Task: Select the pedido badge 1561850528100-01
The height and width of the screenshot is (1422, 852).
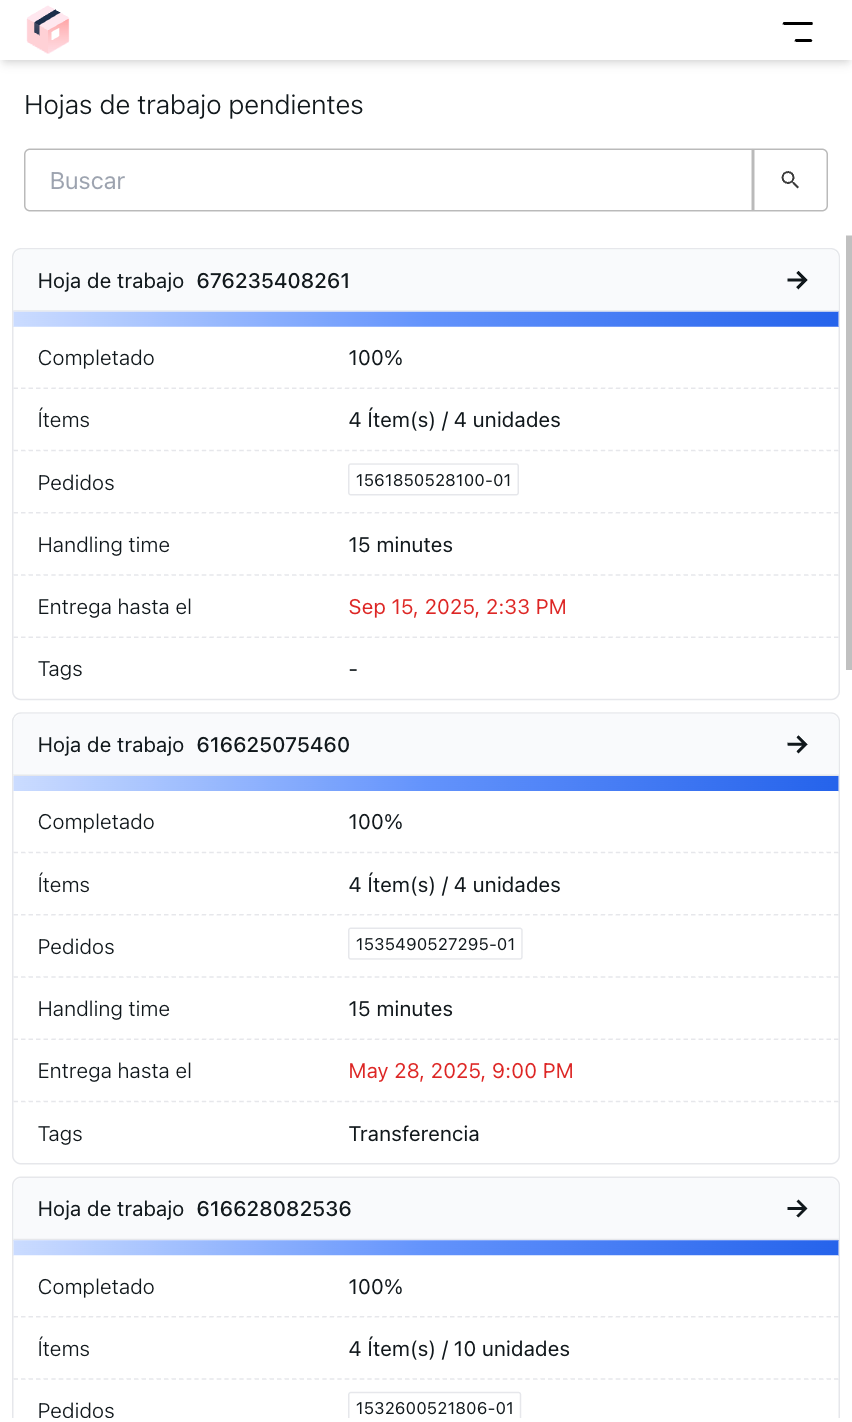Action: [432, 479]
